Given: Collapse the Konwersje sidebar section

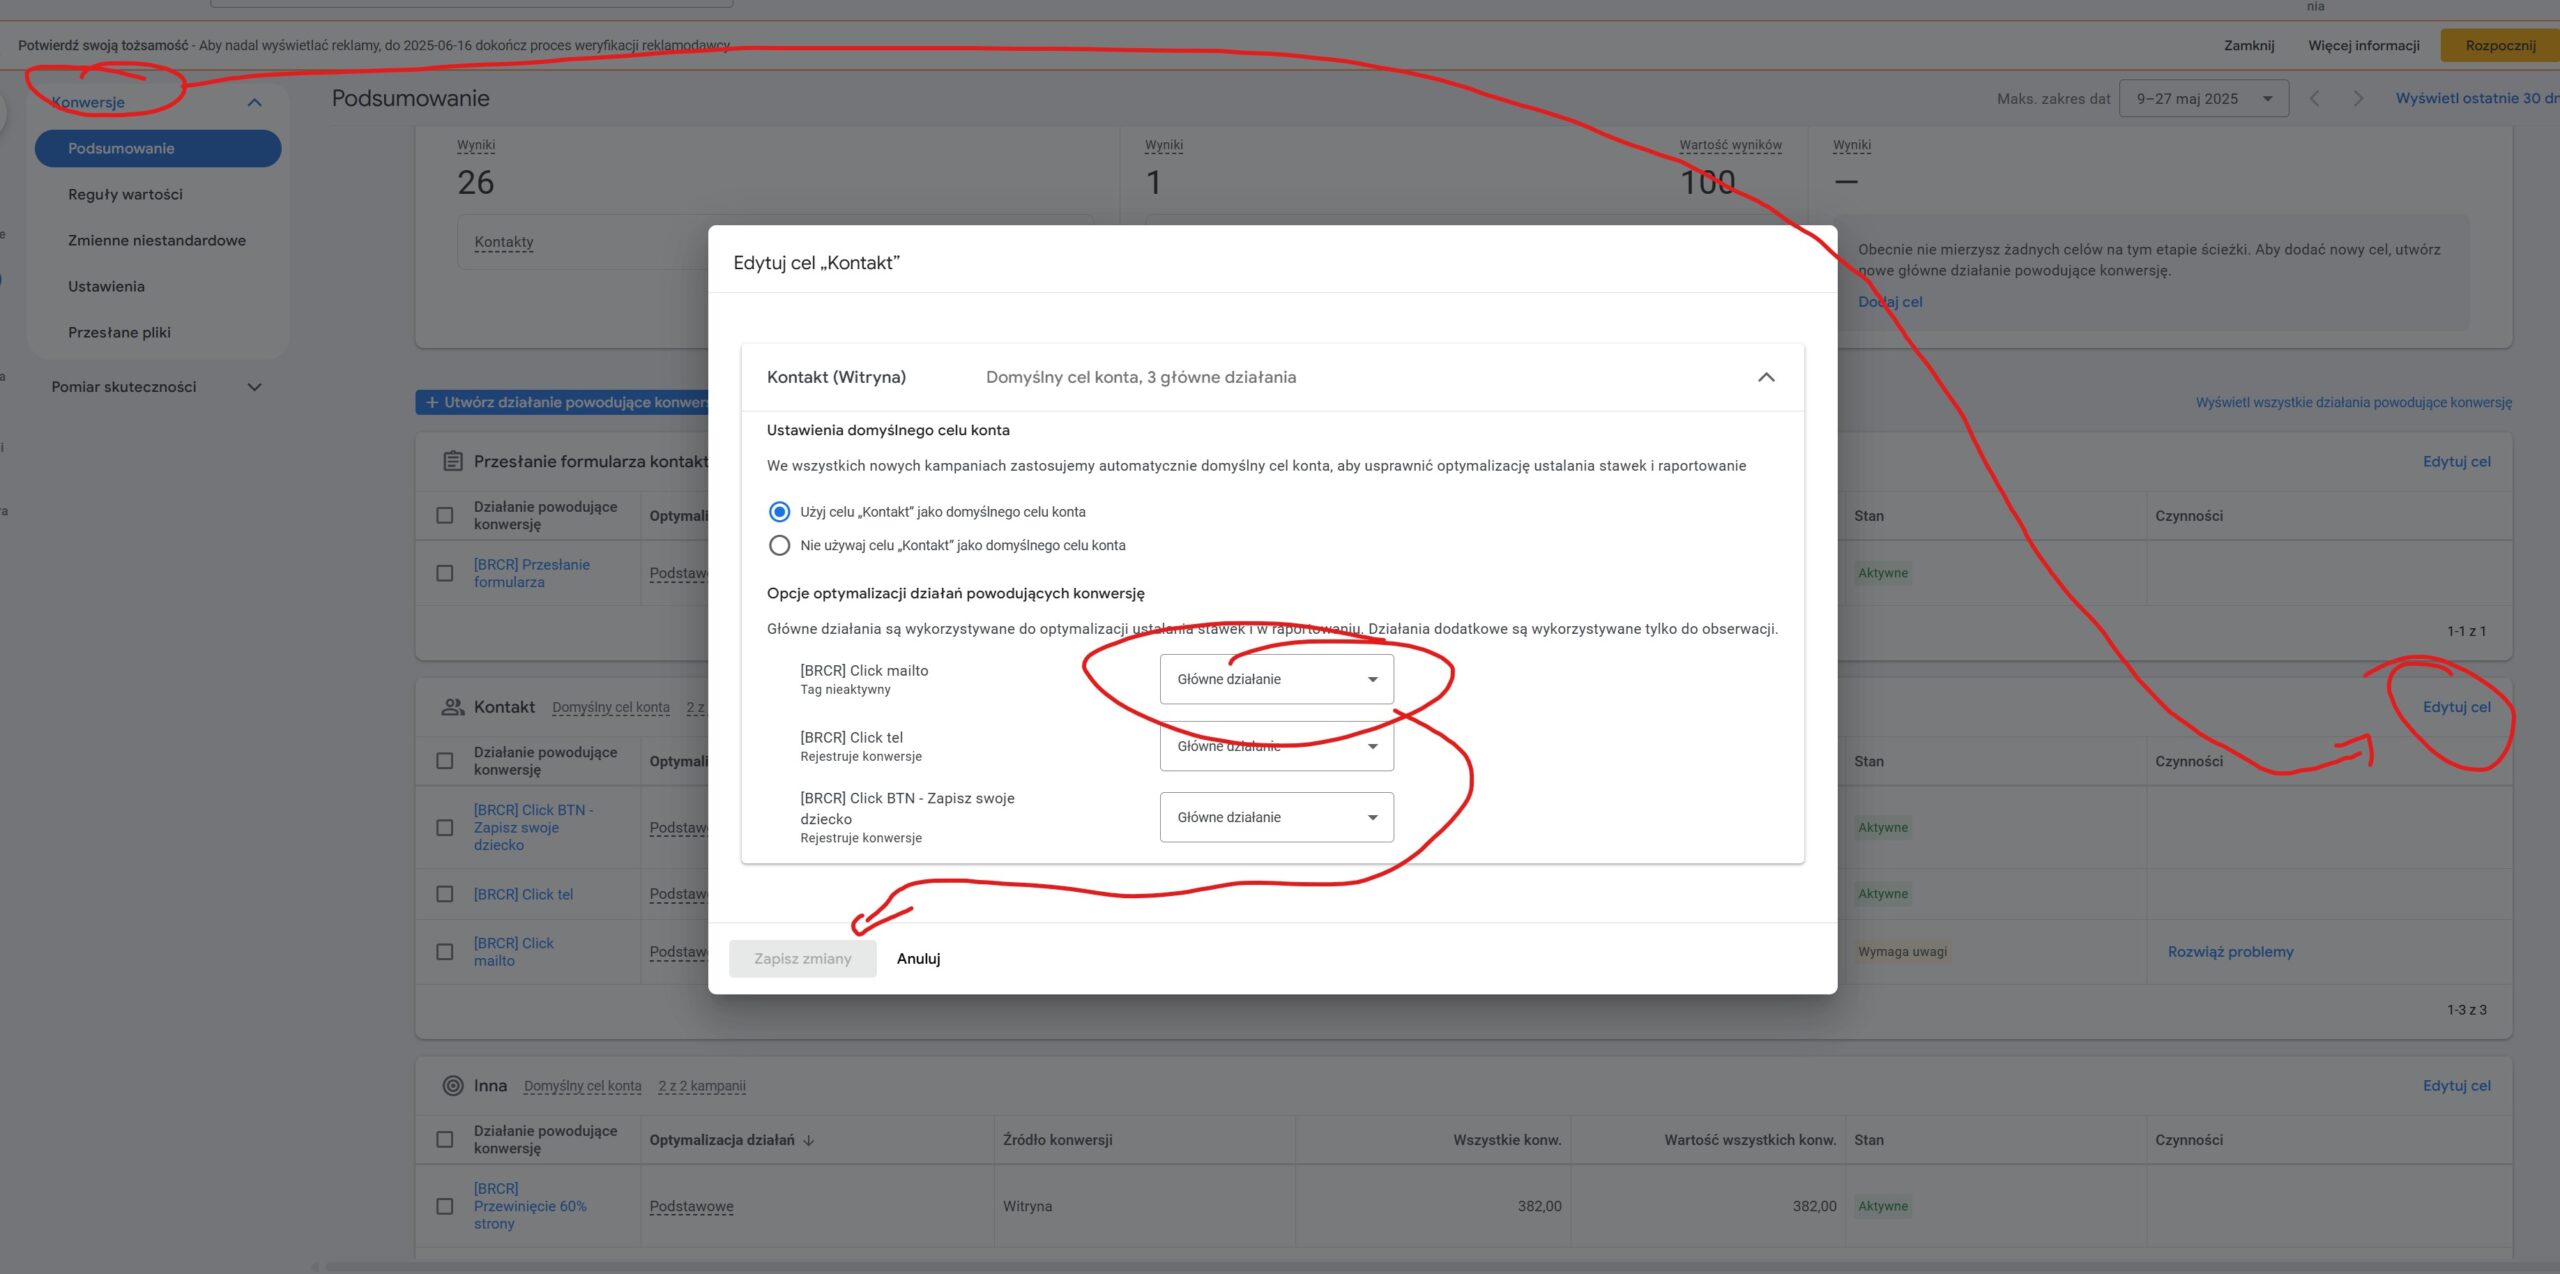Looking at the screenshot, I should 254,102.
